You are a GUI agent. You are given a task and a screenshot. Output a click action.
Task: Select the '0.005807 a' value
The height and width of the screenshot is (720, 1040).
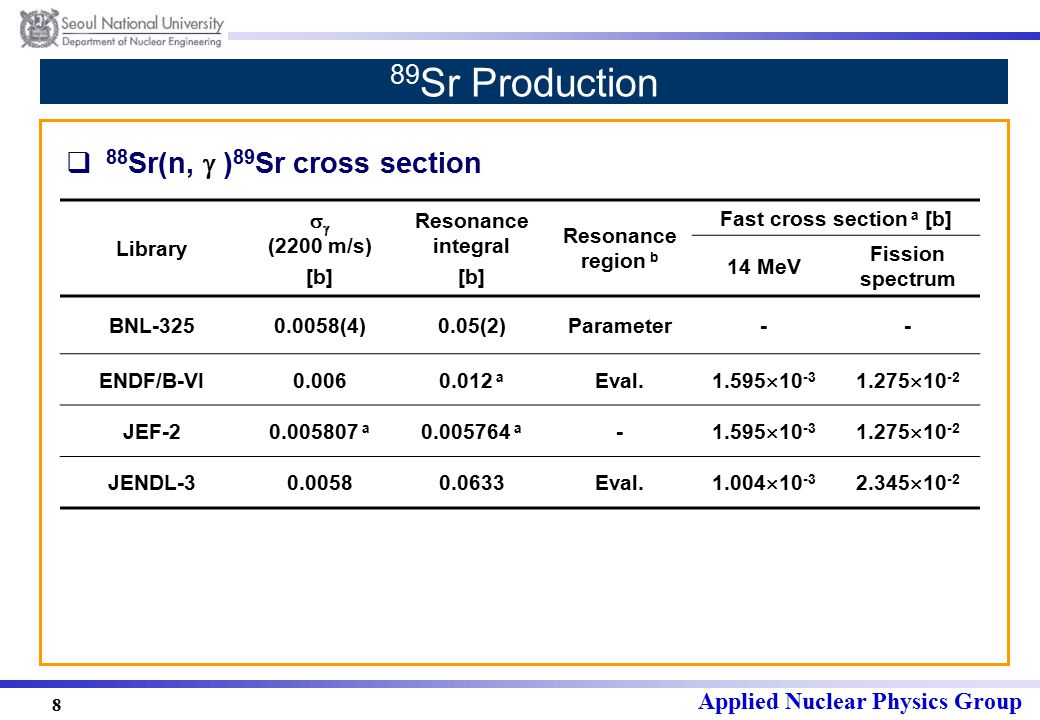point(319,432)
